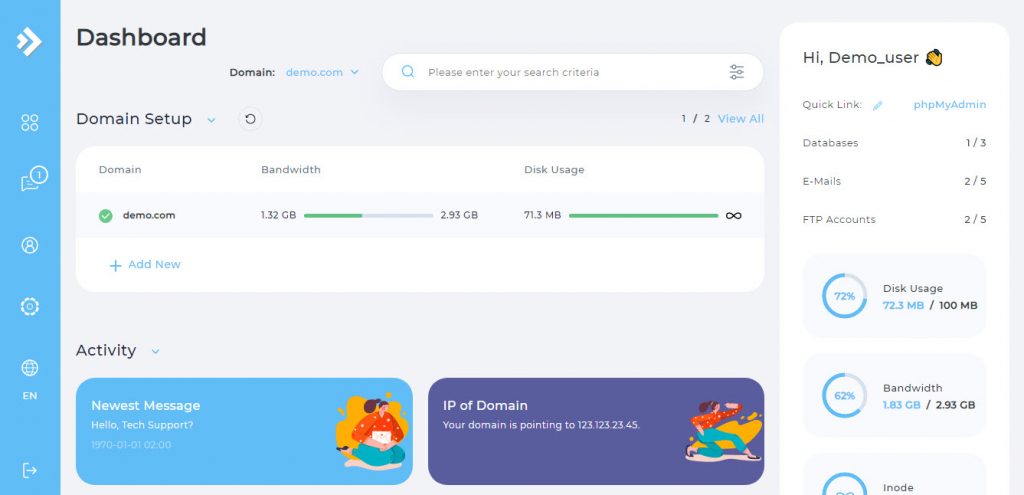
Task: Click View All domains link
Action: (741, 119)
